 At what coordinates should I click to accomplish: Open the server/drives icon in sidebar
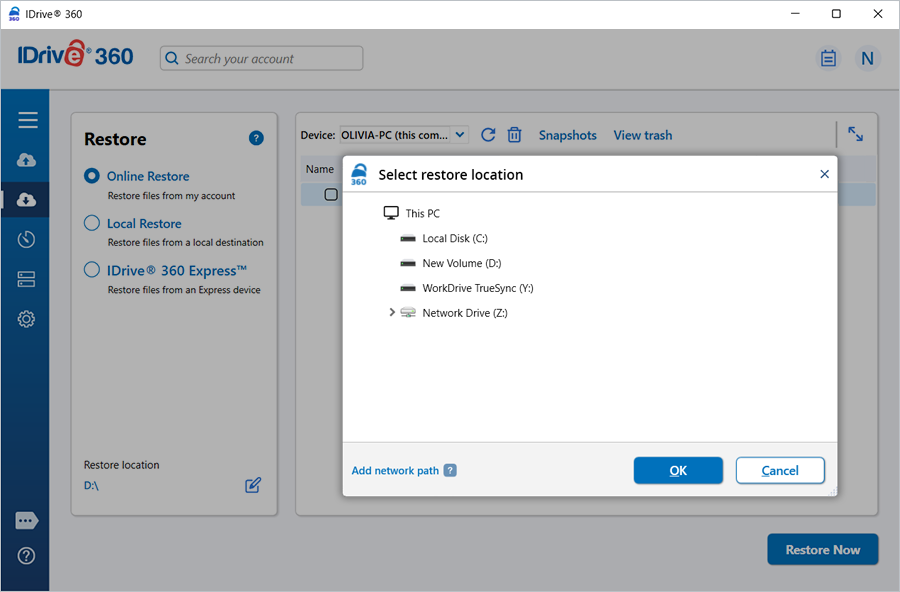tap(27, 279)
